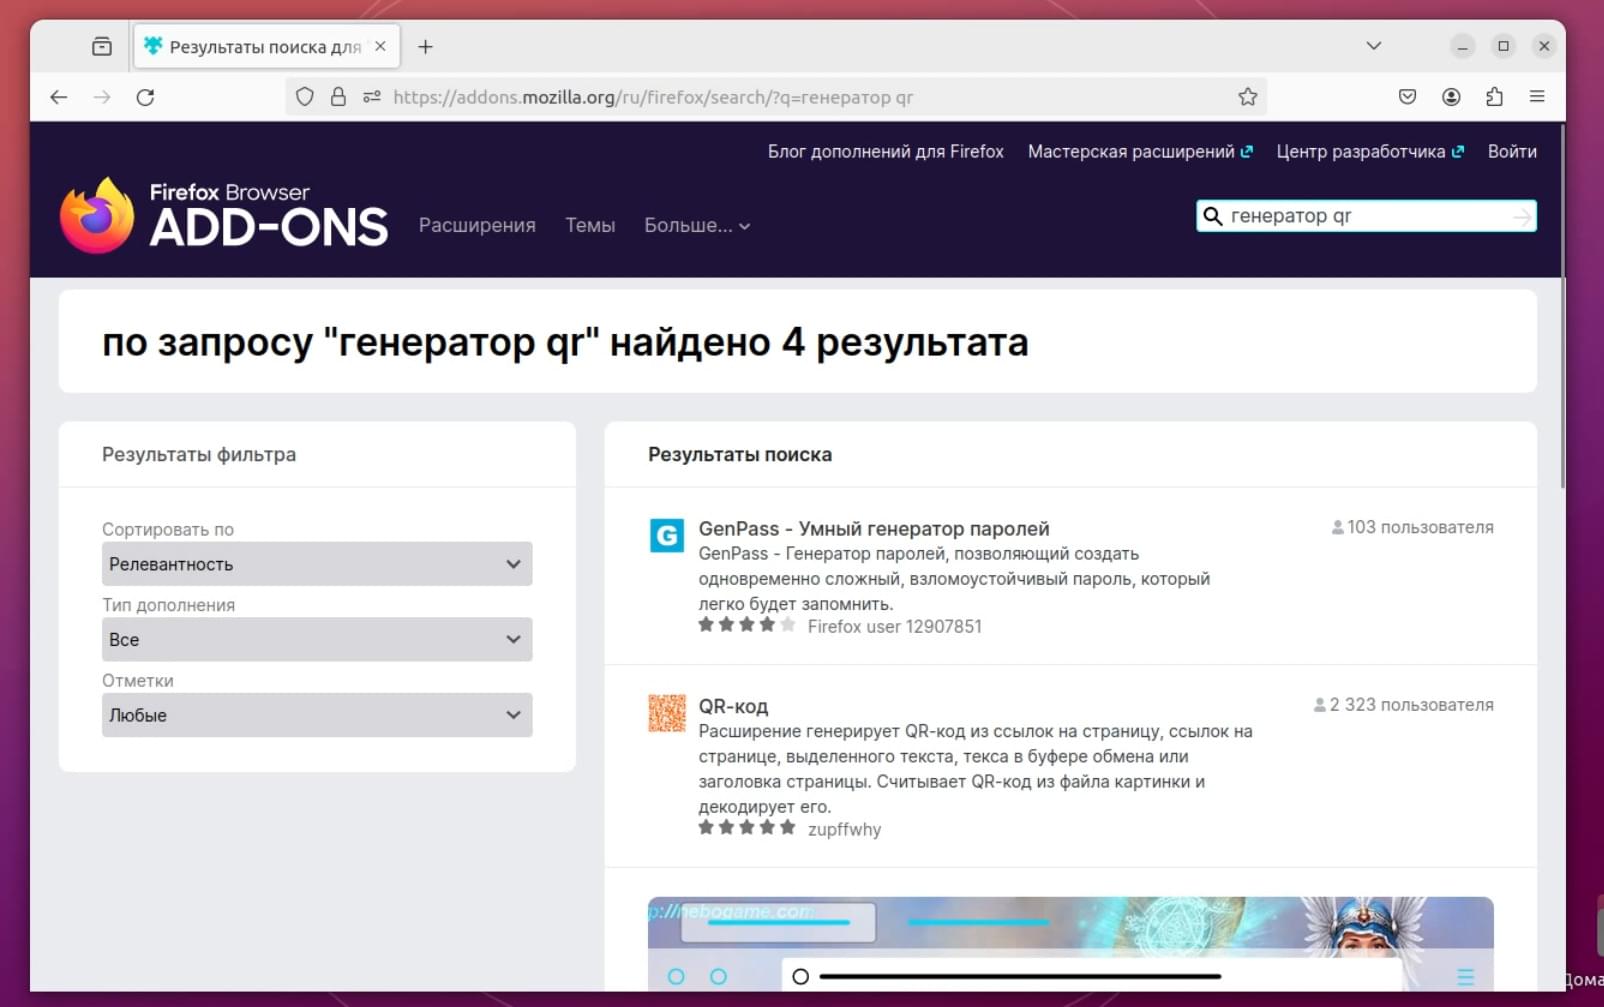The width and height of the screenshot is (1604, 1007).
Task: Click the 103 пользователя count
Action: click(1412, 527)
